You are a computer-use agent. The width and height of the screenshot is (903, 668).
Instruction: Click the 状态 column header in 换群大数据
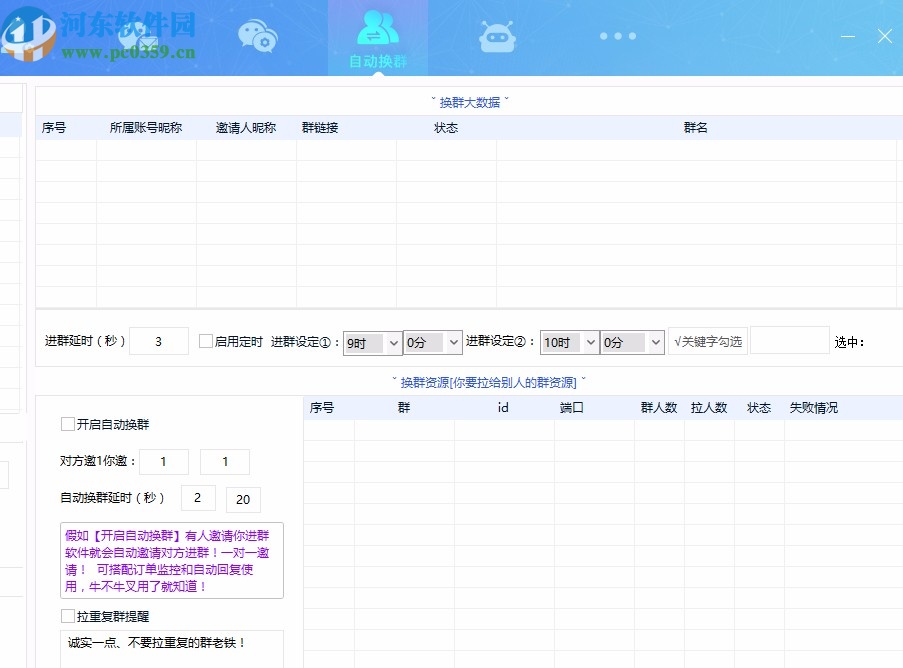[x=446, y=128]
